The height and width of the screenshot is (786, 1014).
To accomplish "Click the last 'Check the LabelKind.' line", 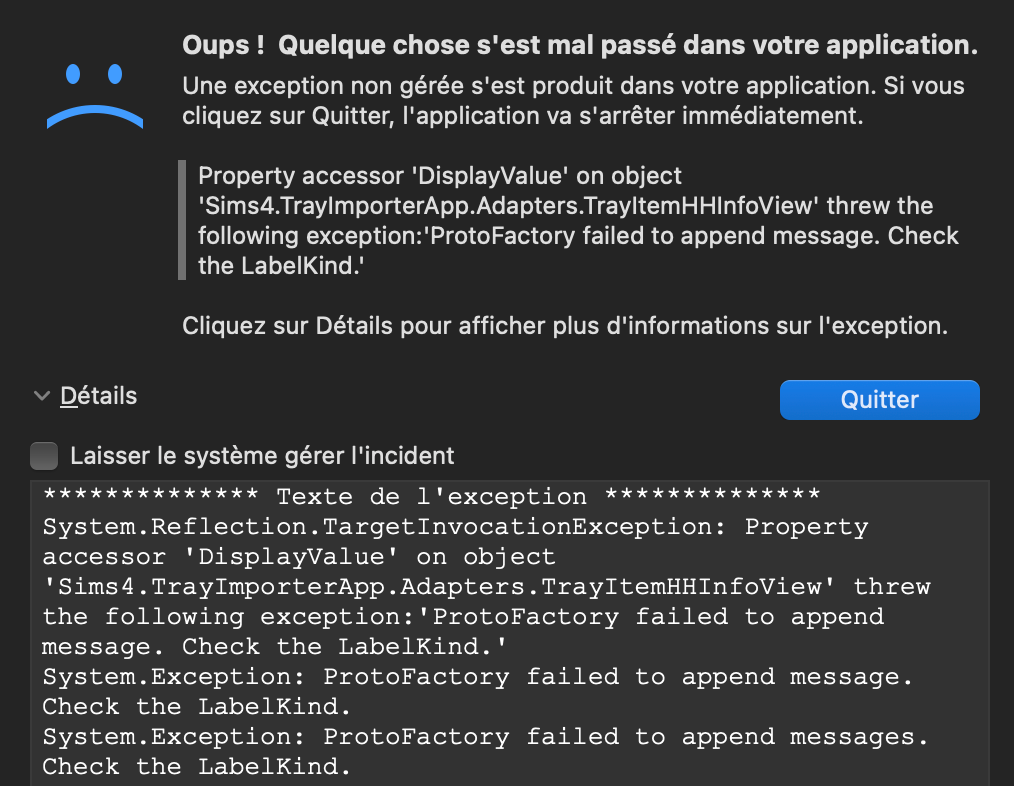I will [x=197, y=767].
